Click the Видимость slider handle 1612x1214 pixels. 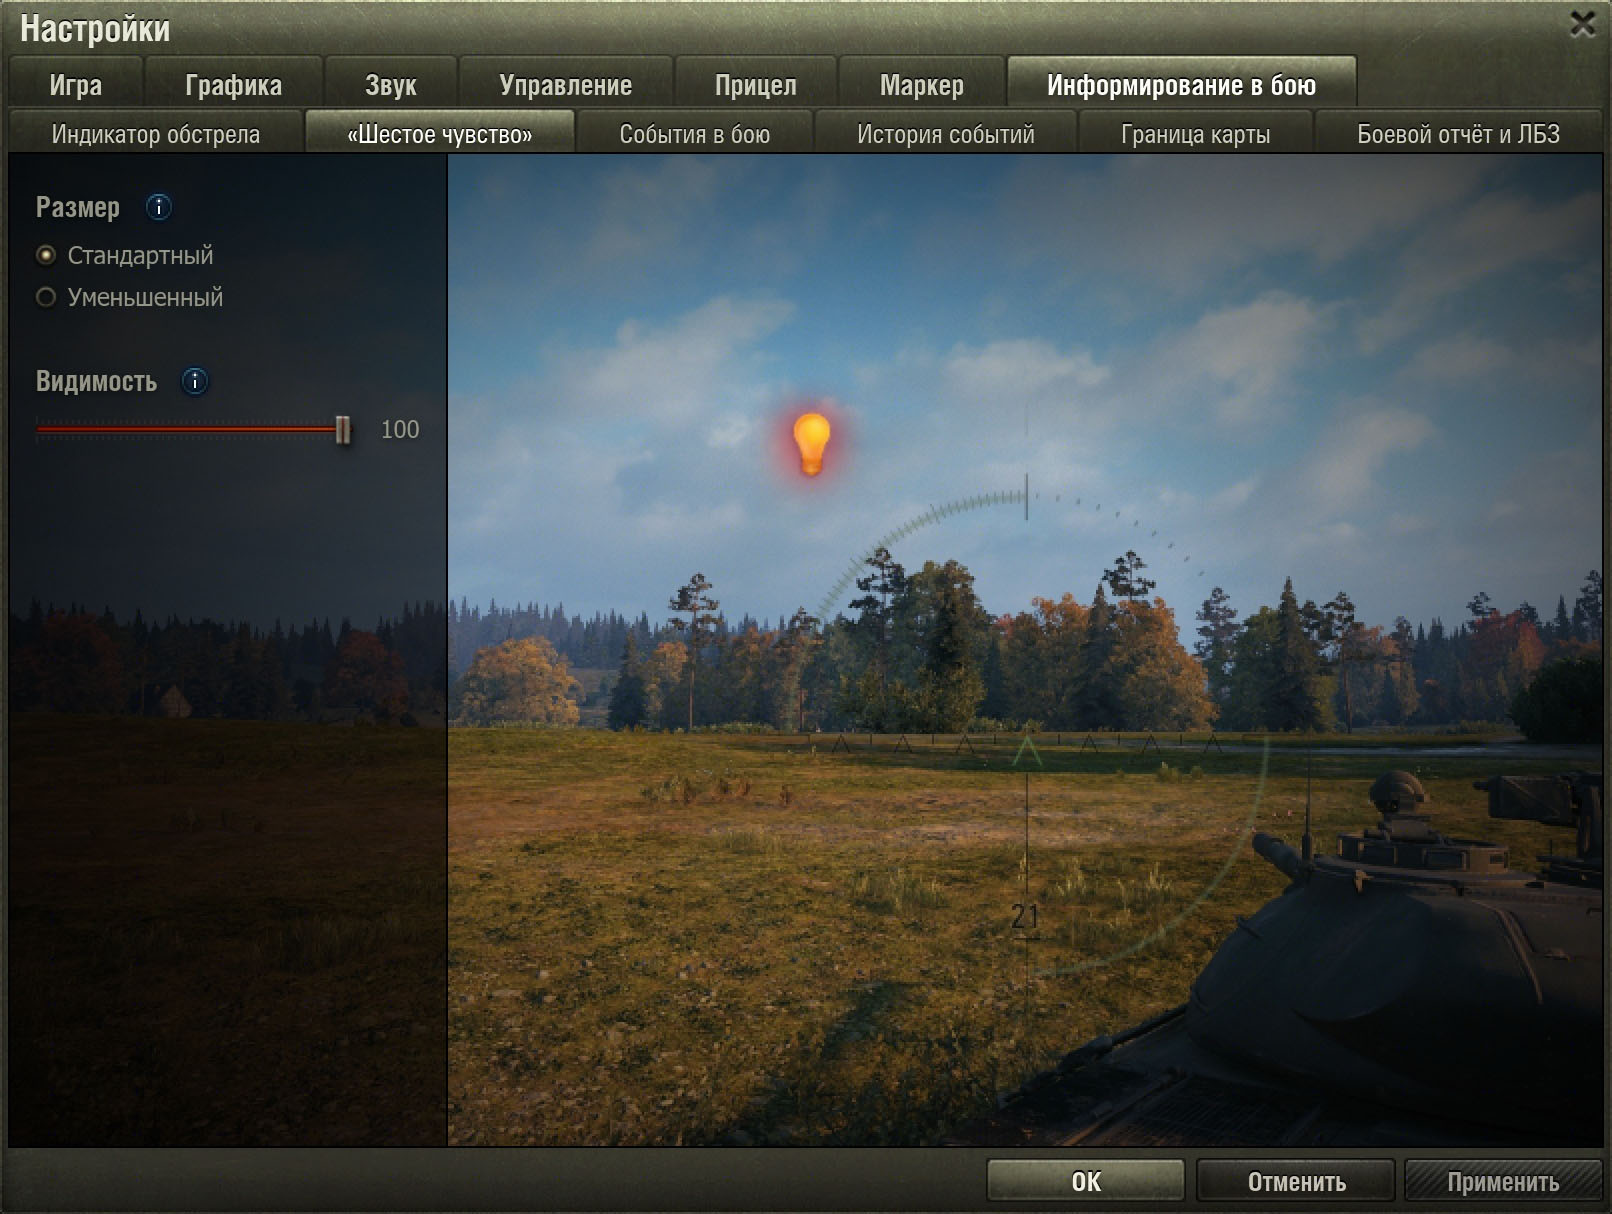pos(343,430)
